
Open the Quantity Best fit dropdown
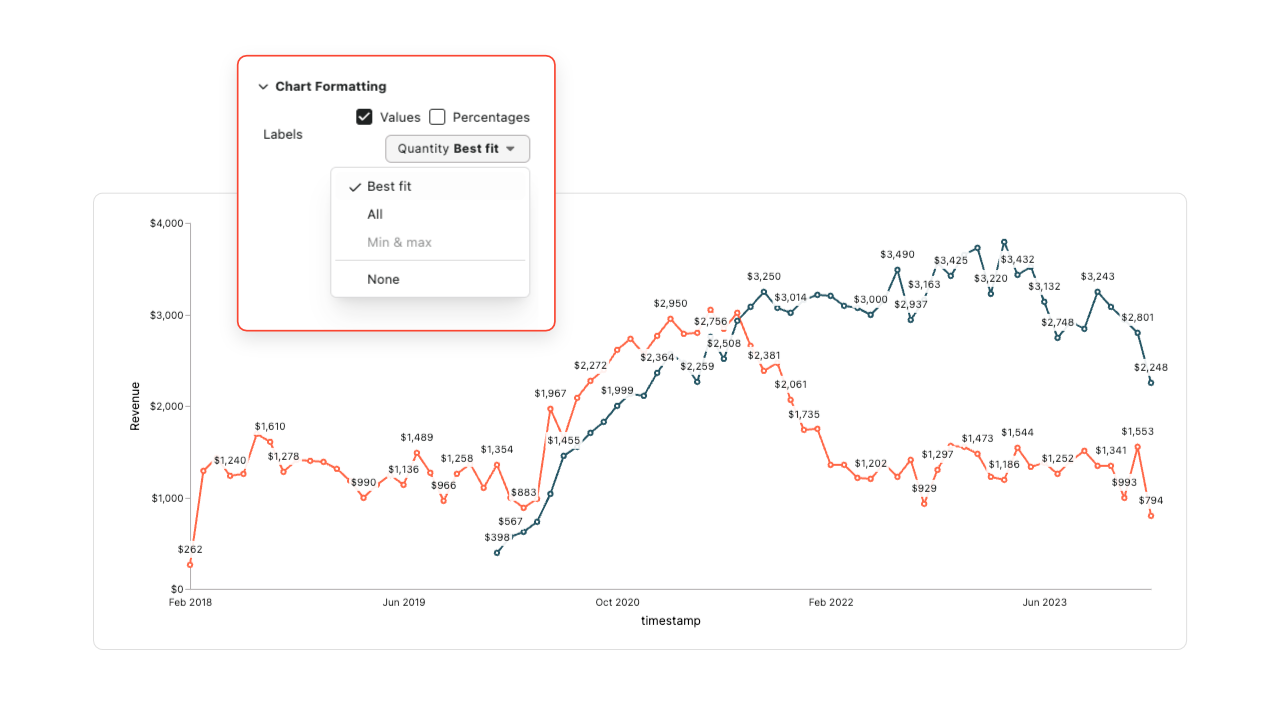point(457,149)
